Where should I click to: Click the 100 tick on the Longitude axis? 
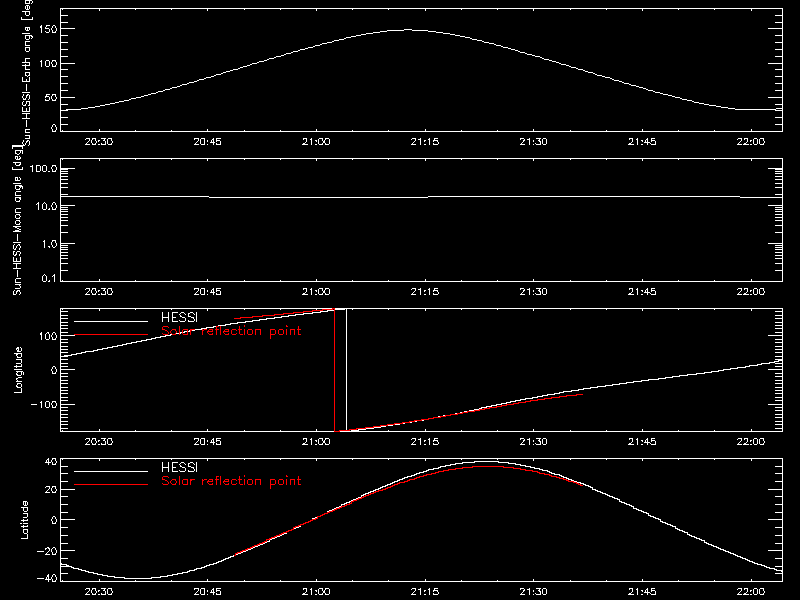48,336
